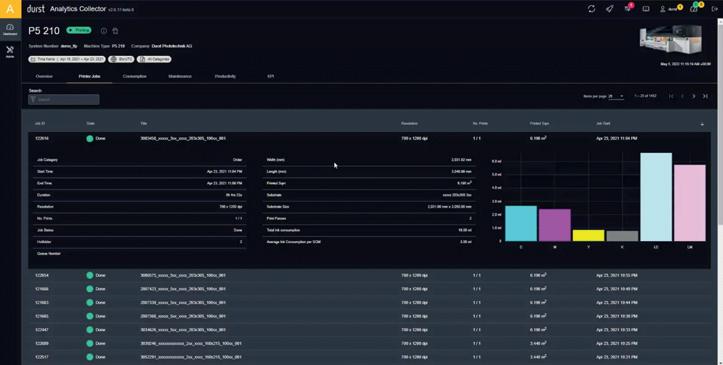
Task: Click the gray K bar in ink chart
Action: tap(622, 236)
